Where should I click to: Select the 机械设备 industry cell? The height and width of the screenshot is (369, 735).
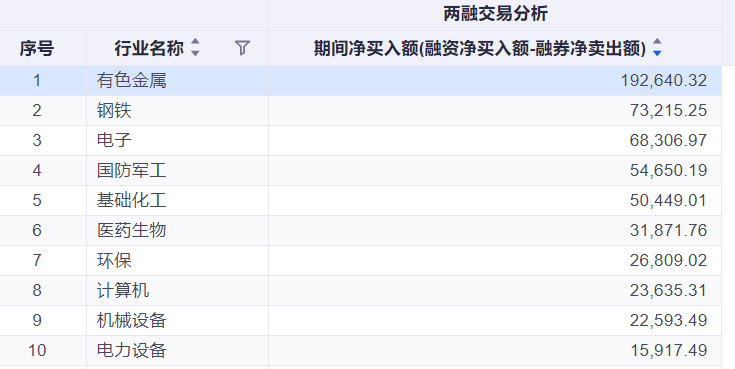(178, 321)
